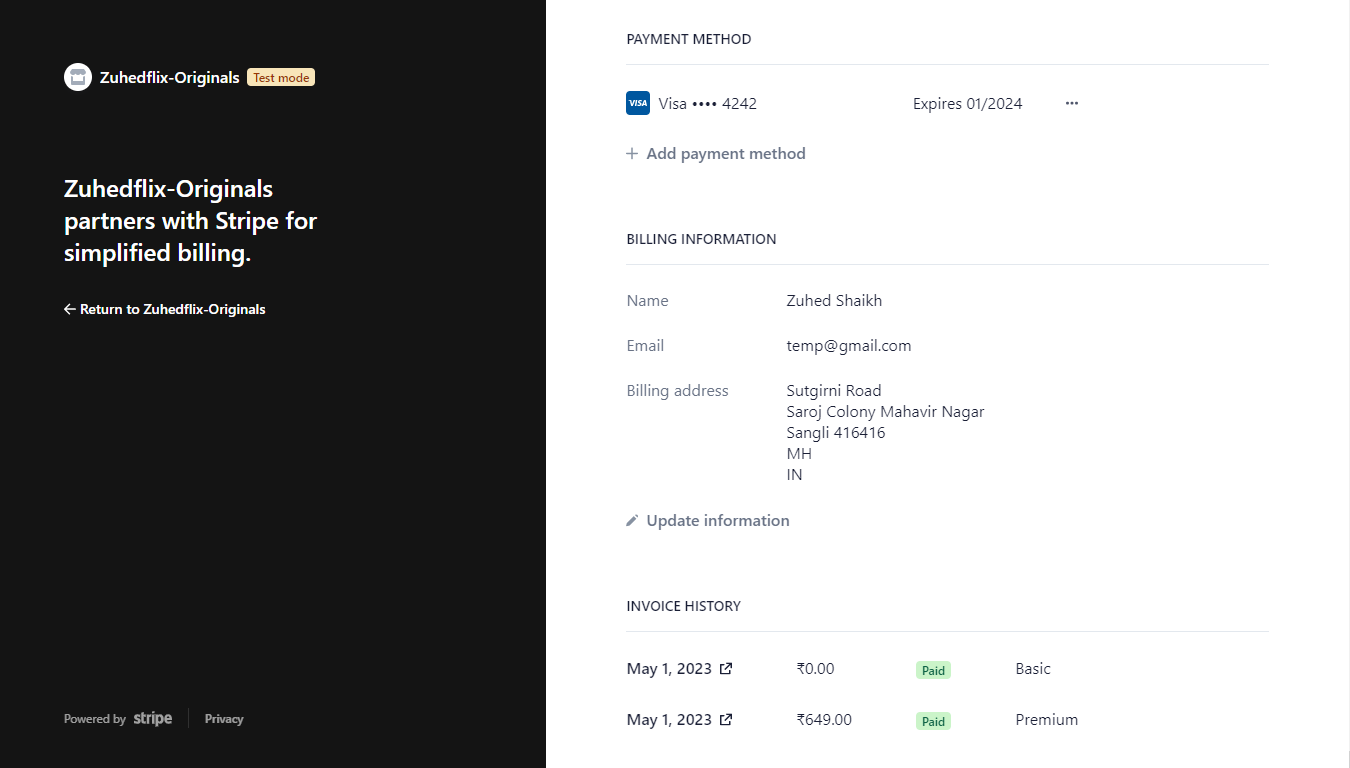Click the Test mode badge
This screenshot has width=1350, height=768.
[x=281, y=77]
